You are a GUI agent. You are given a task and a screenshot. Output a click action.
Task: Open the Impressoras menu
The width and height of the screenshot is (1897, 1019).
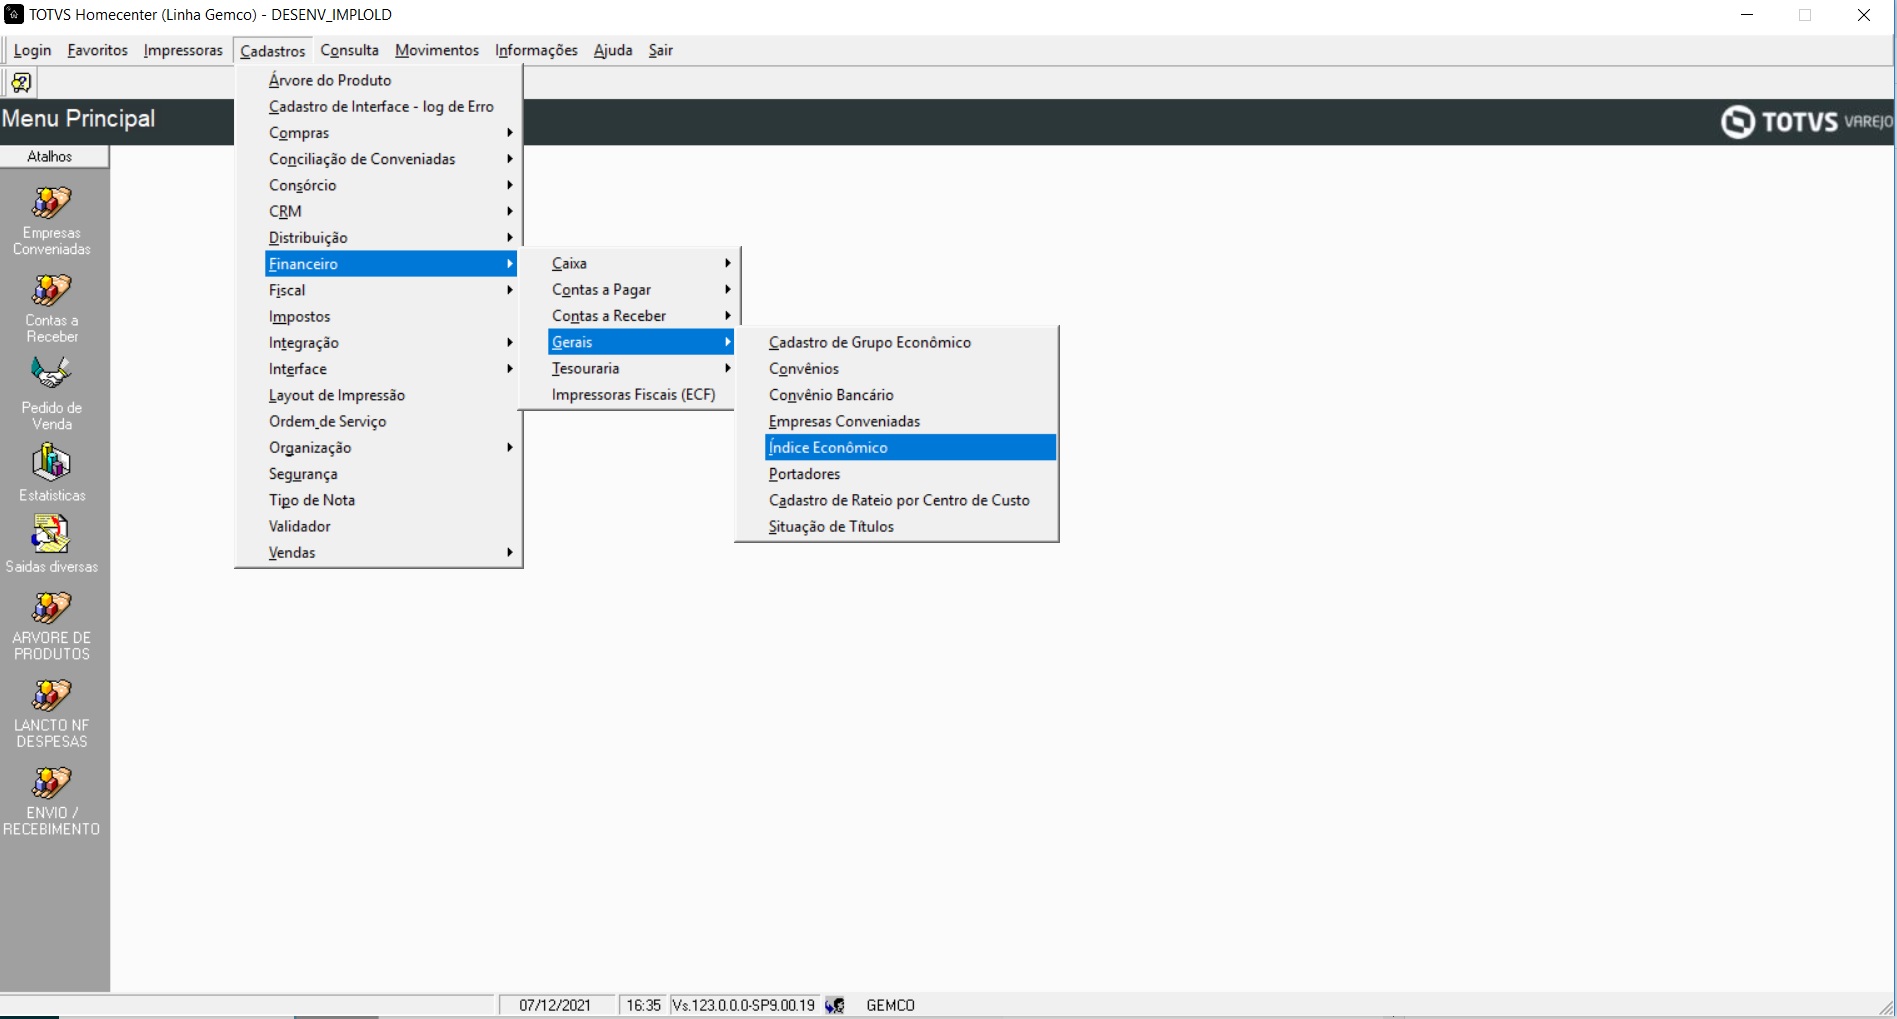point(183,50)
